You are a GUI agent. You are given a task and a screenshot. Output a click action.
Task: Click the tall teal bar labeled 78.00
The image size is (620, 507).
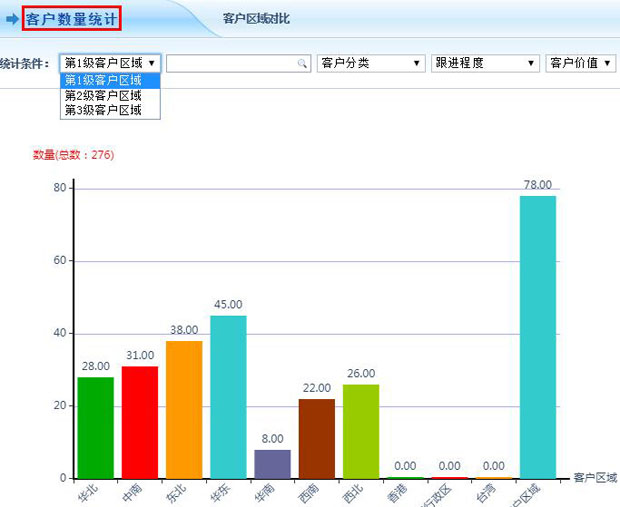[x=538, y=337]
